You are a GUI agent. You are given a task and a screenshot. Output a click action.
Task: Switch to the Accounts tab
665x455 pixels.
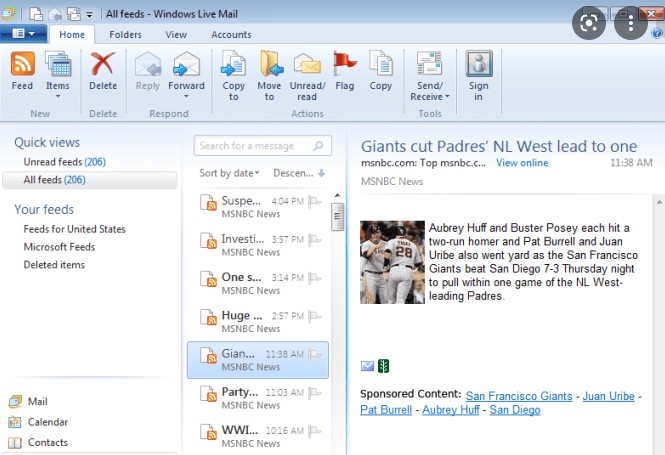coord(231,34)
